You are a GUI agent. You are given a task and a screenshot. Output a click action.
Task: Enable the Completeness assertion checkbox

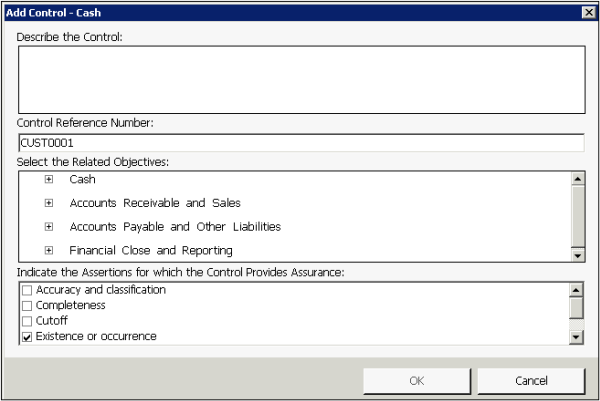coord(27,305)
